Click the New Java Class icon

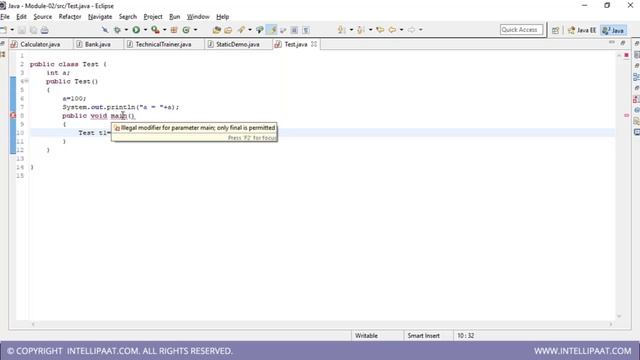(x=186, y=30)
